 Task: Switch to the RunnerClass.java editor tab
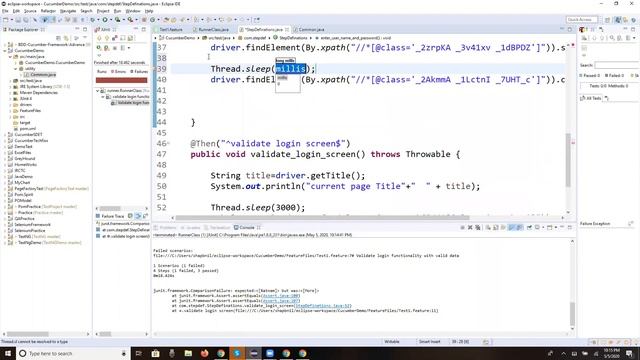click(x=213, y=29)
